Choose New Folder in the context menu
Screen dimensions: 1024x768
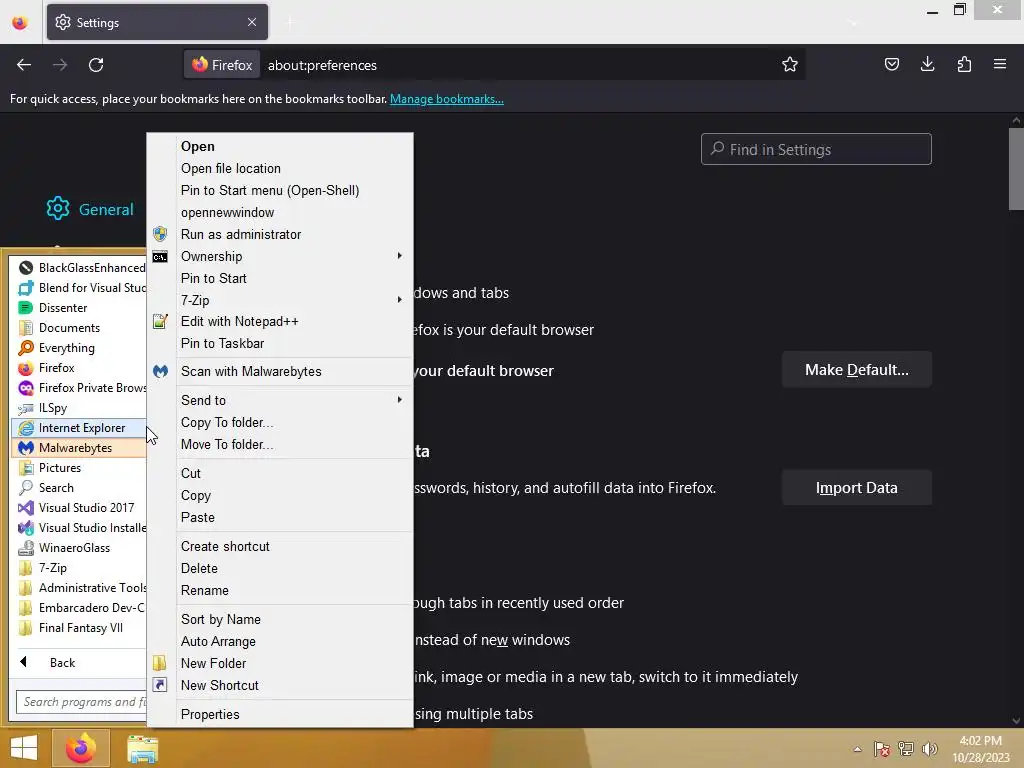pos(280,664)
